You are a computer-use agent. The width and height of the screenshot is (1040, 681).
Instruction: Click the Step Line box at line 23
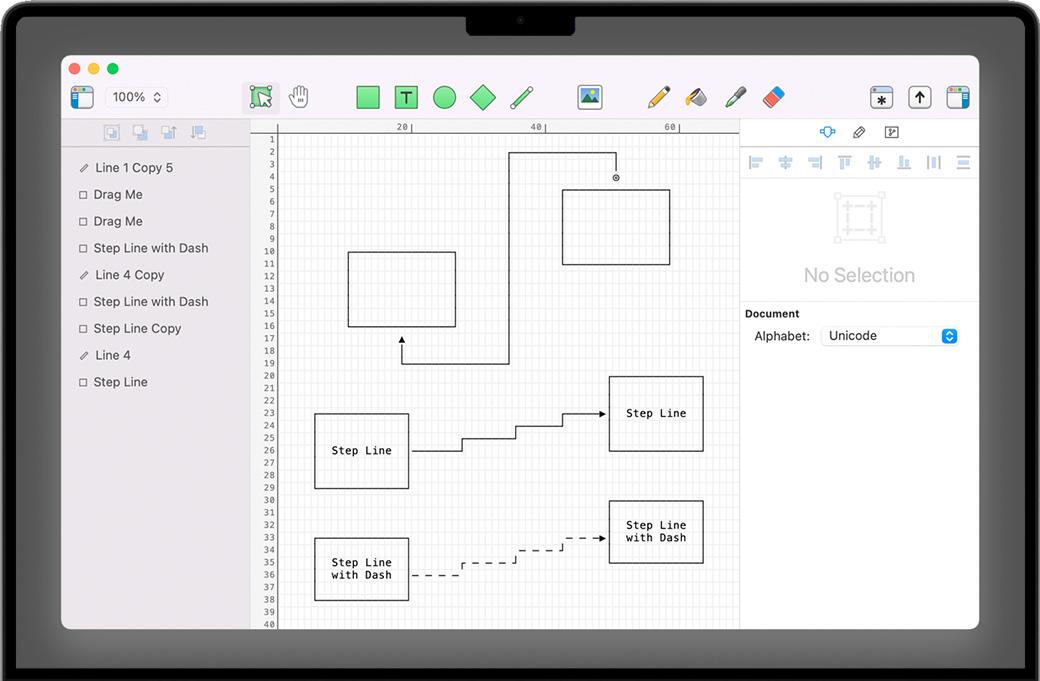point(656,414)
